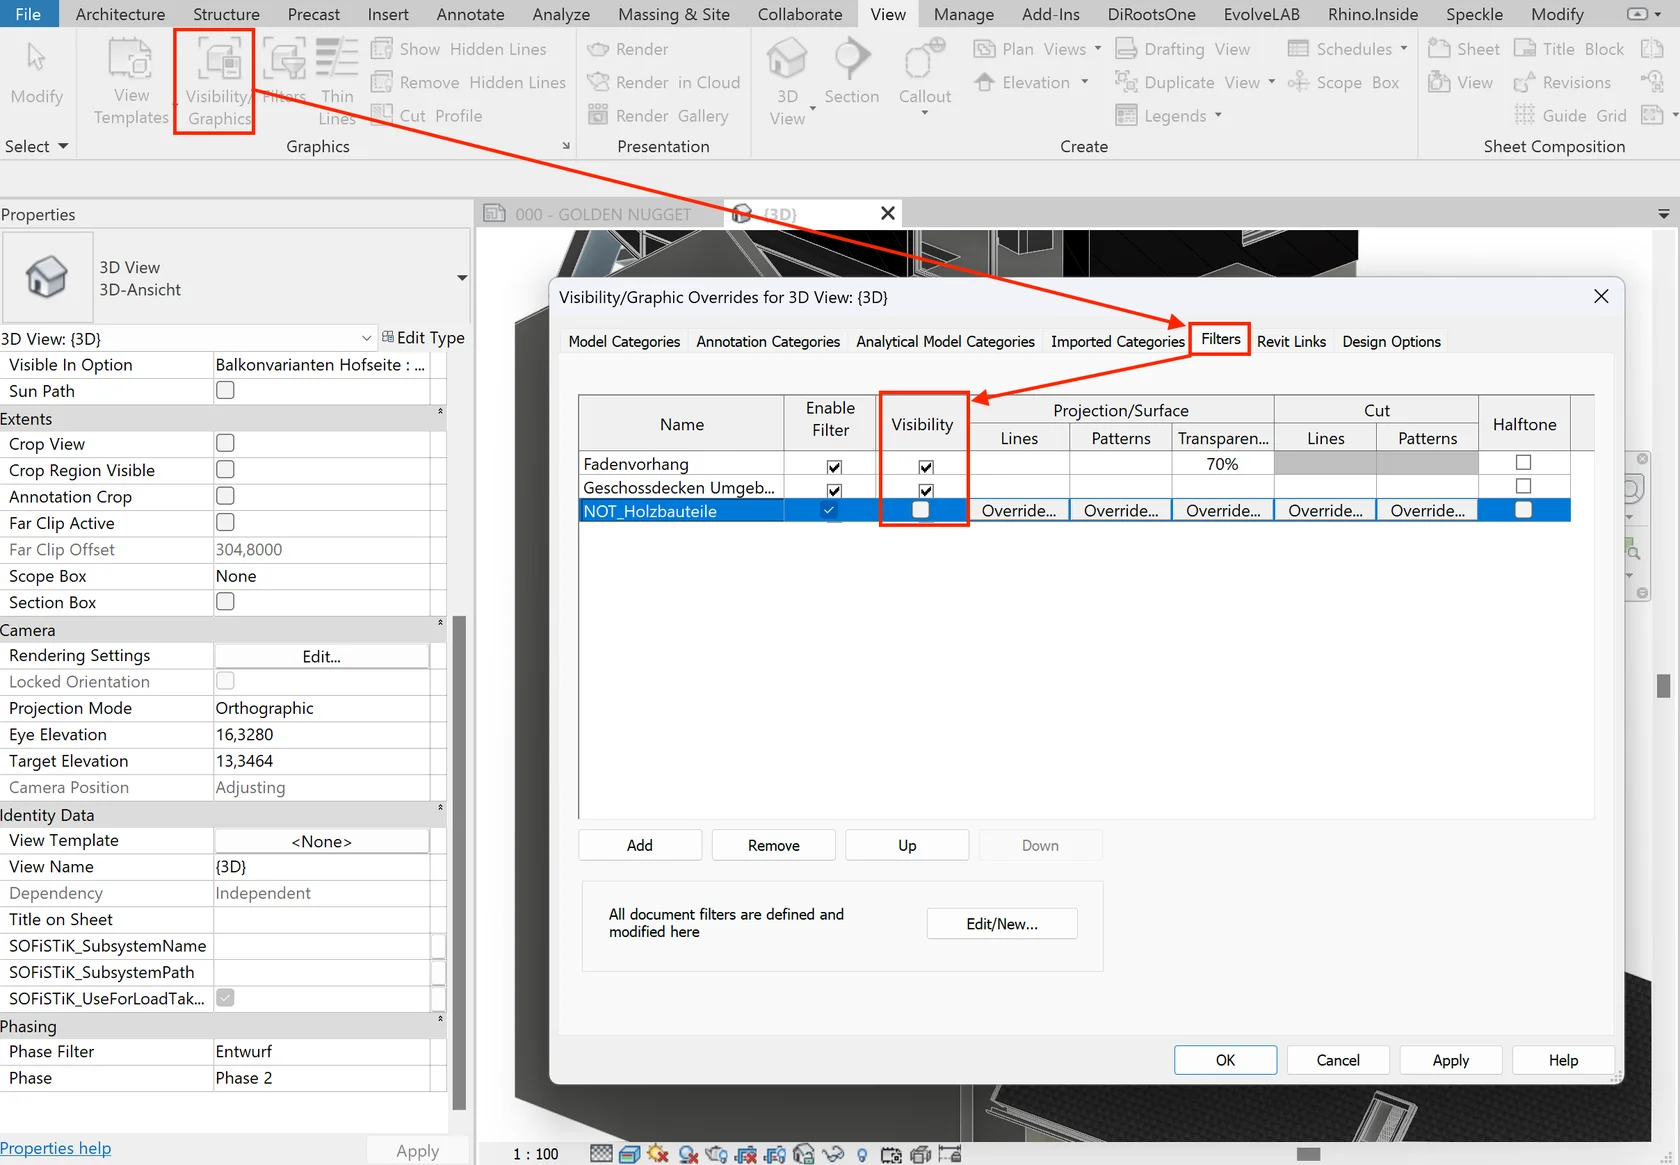Enable visibility for NOT_Holzbauteile filter

921,510
